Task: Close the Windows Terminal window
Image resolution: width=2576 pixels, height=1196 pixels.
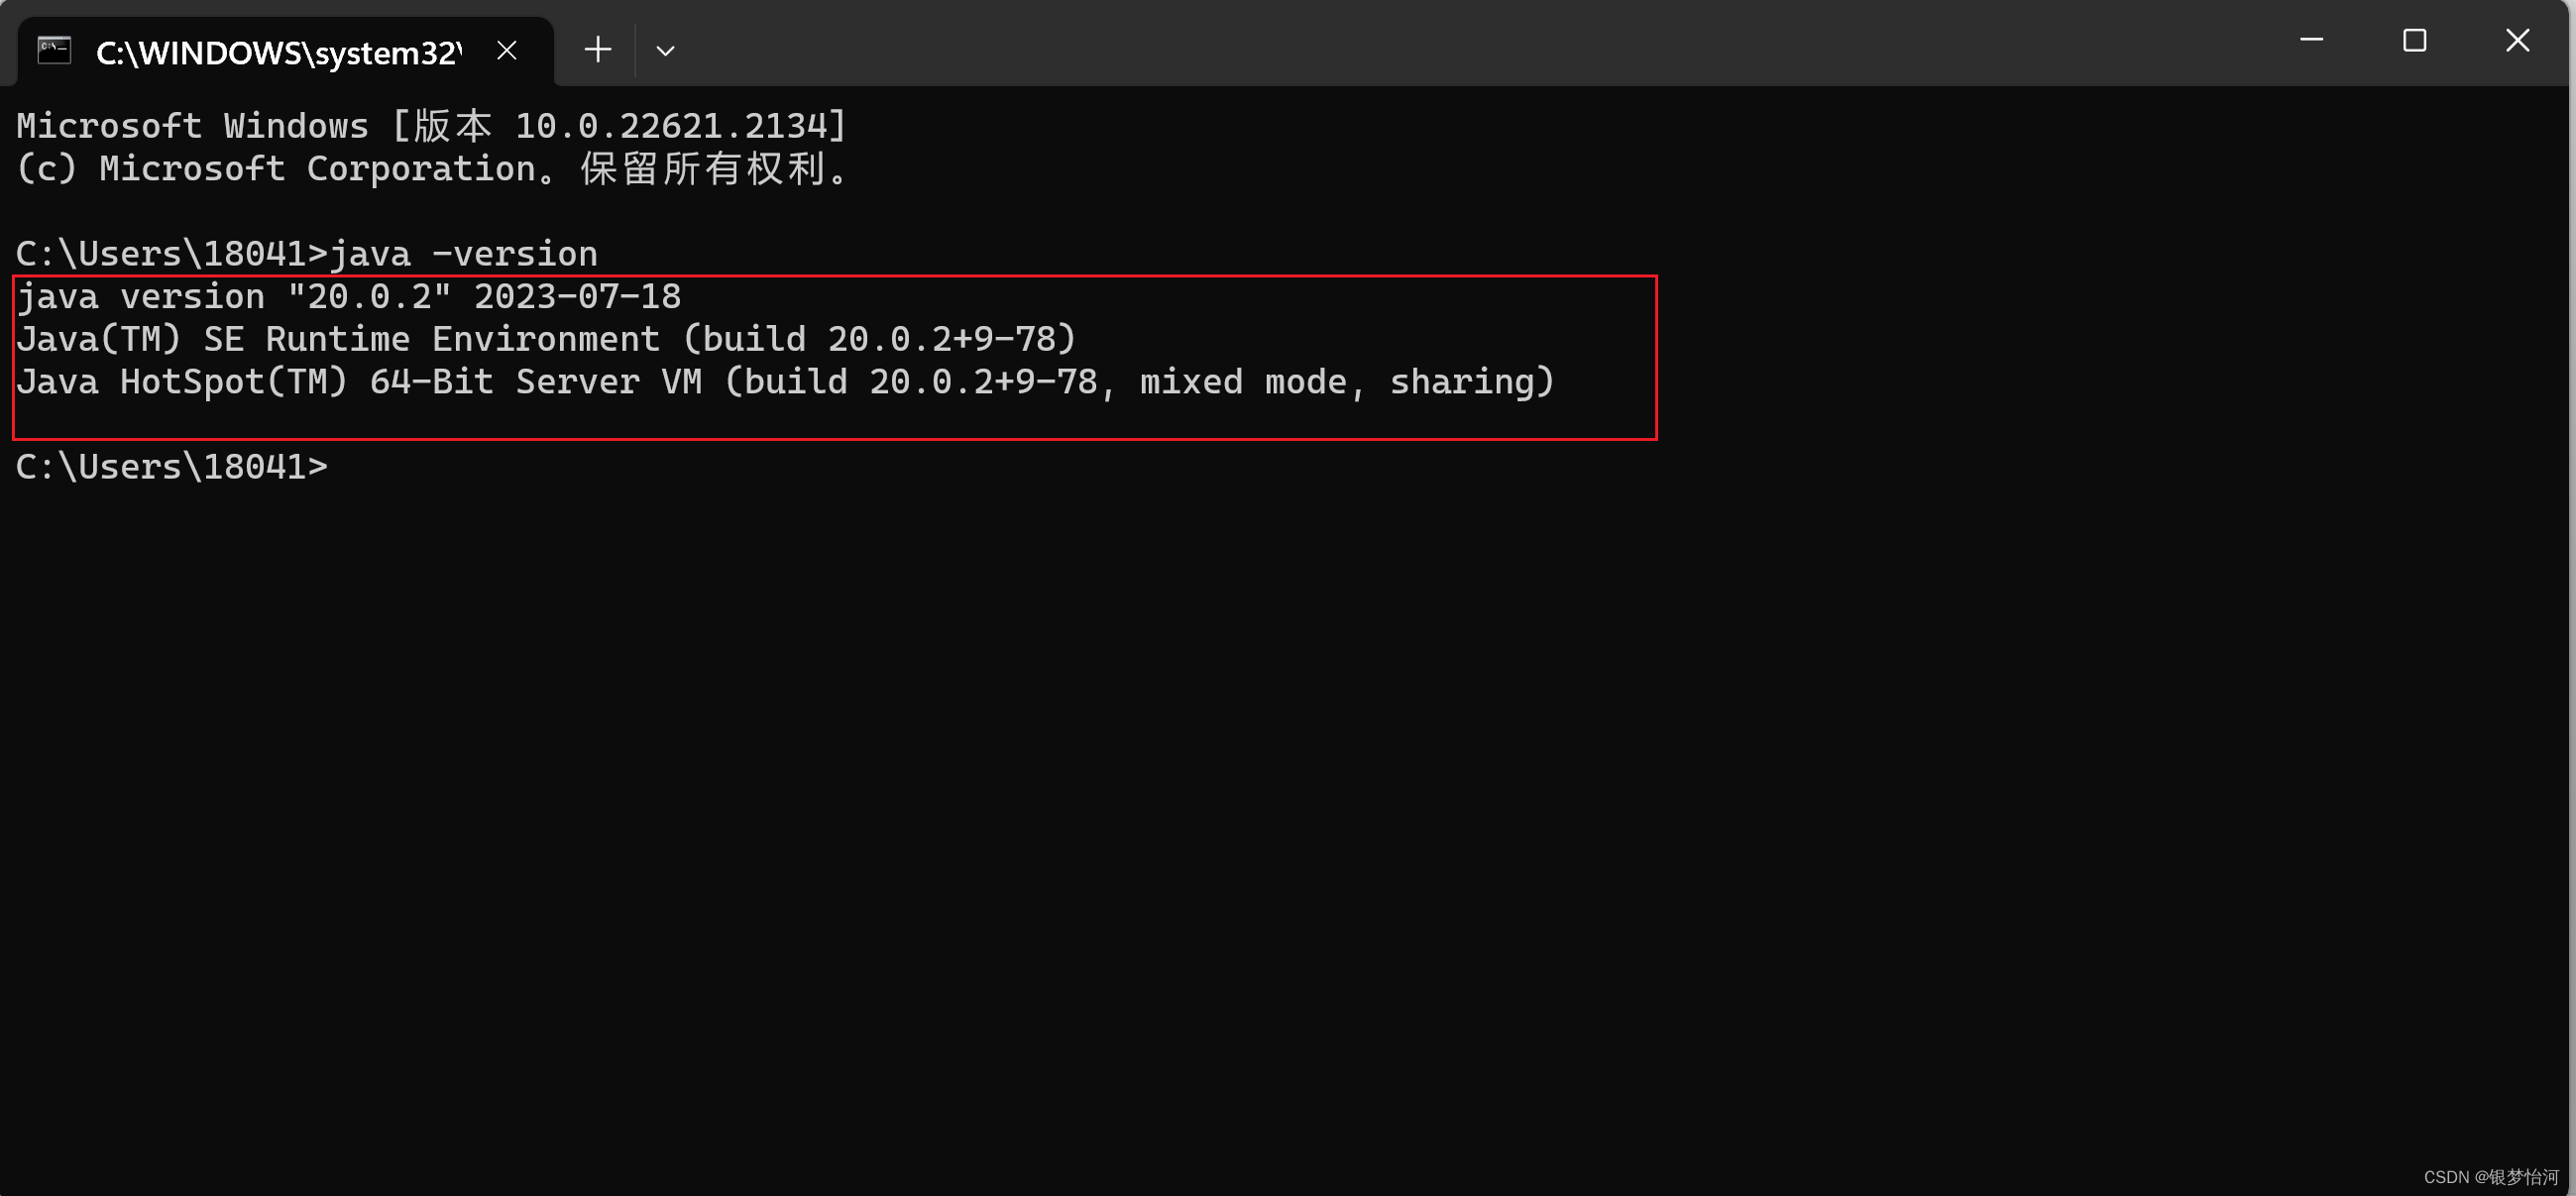Action: (x=2518, y=40)
